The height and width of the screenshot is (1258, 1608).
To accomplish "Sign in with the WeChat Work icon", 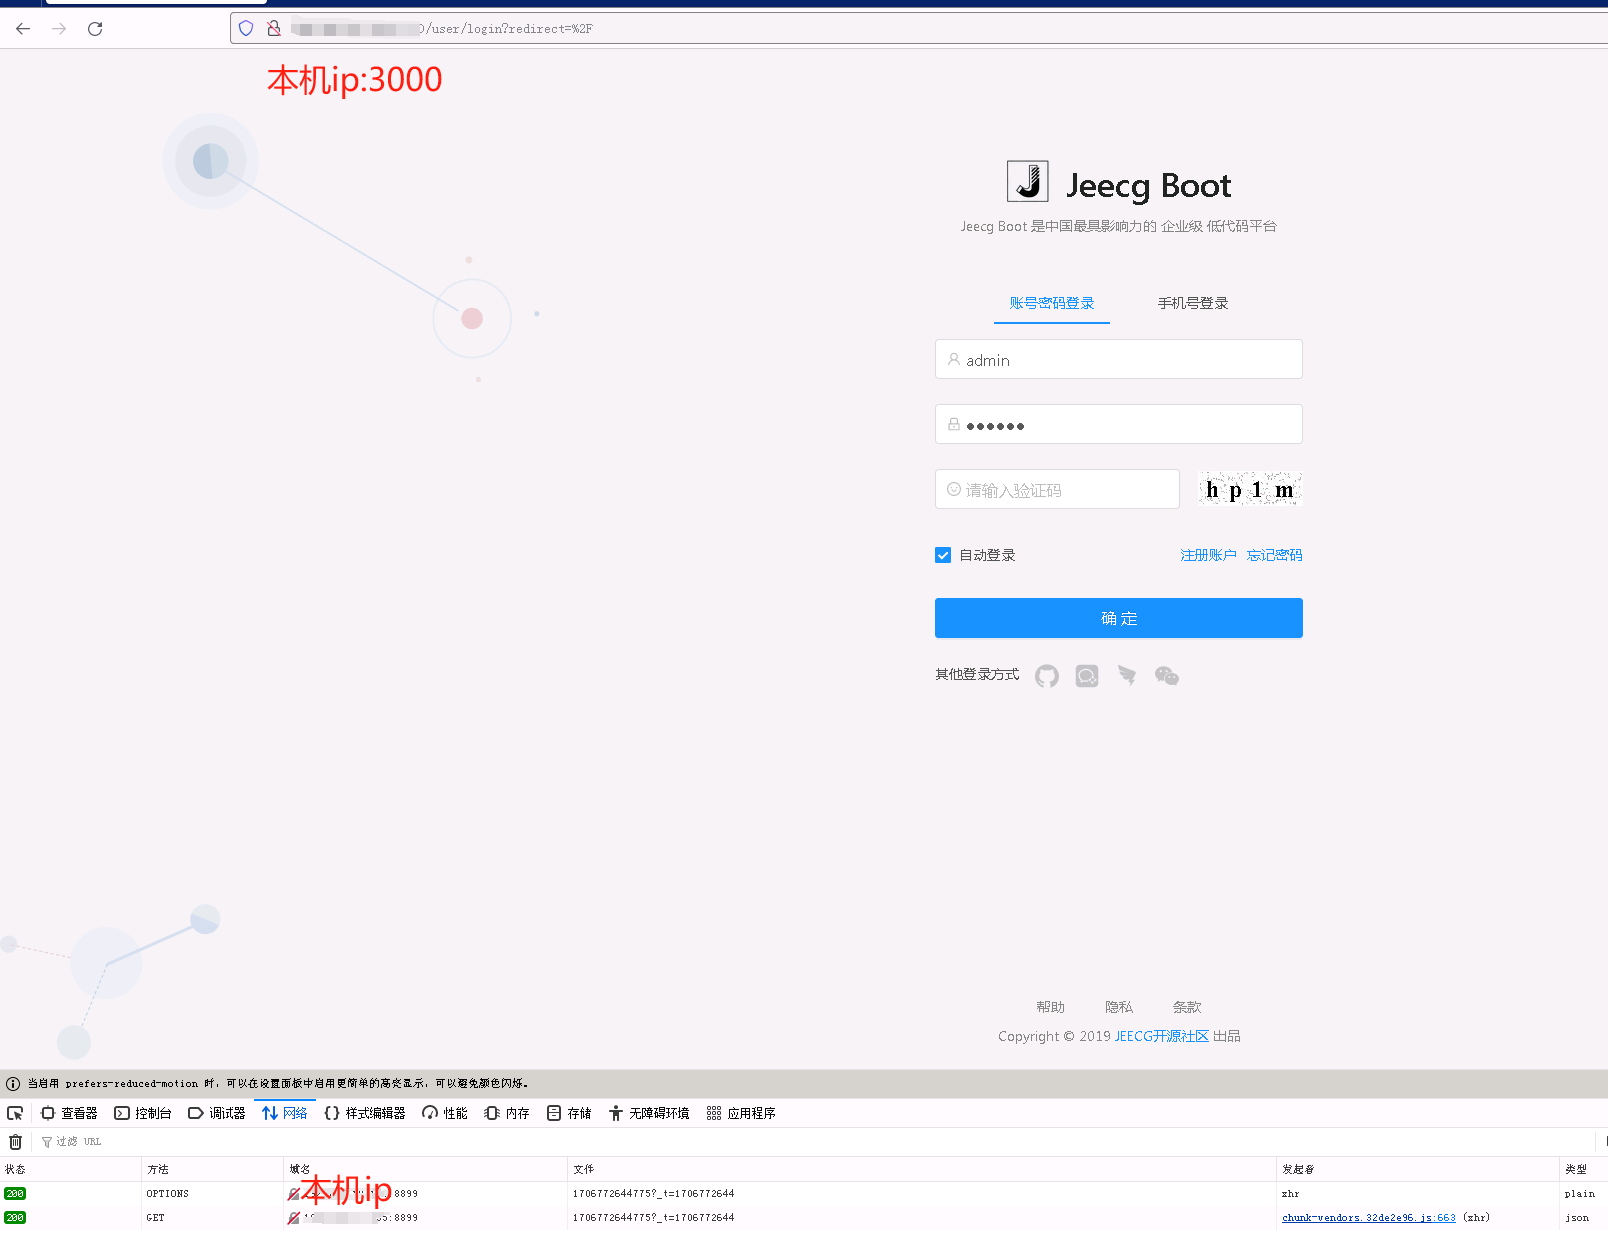I will pos(1087,676).
